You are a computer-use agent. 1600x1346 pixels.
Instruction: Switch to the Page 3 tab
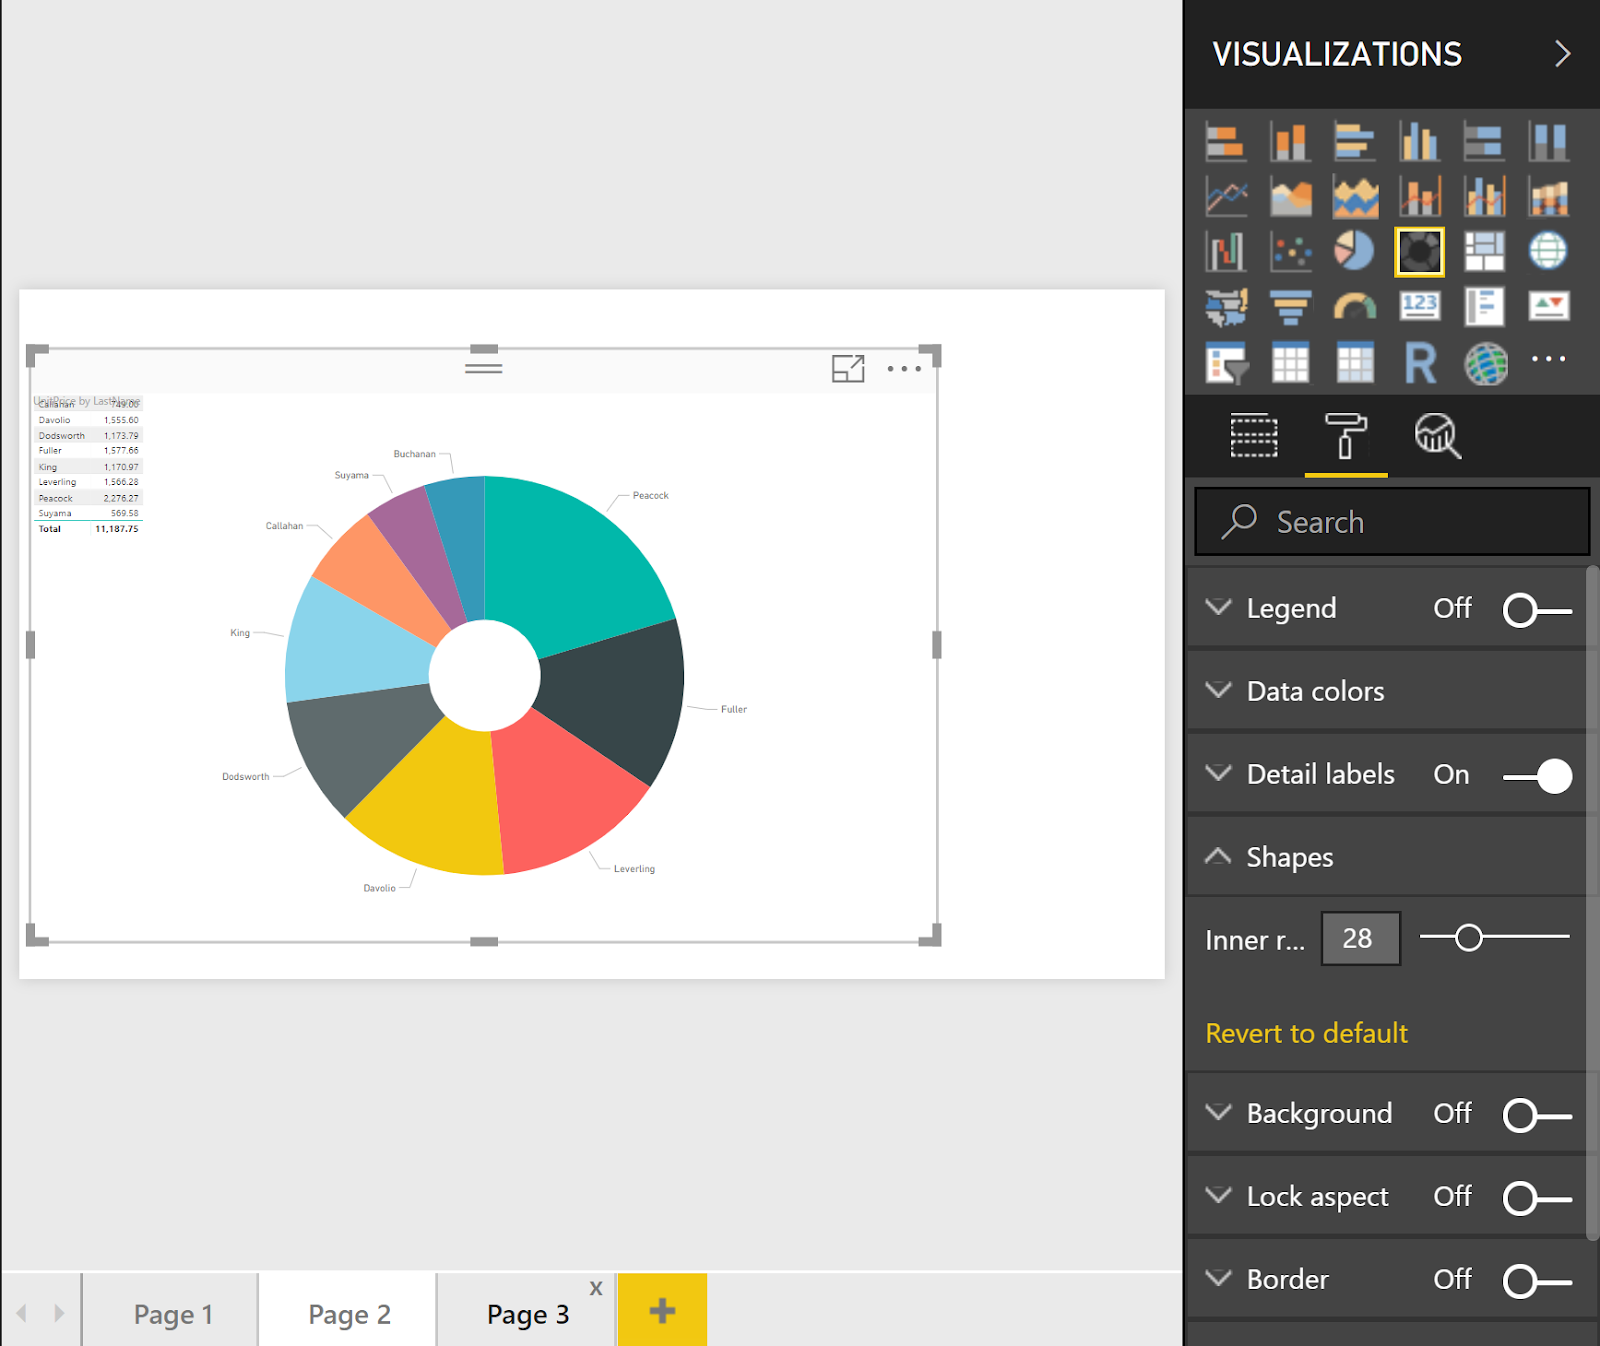pyautogui.click(x=525, y=1314)
